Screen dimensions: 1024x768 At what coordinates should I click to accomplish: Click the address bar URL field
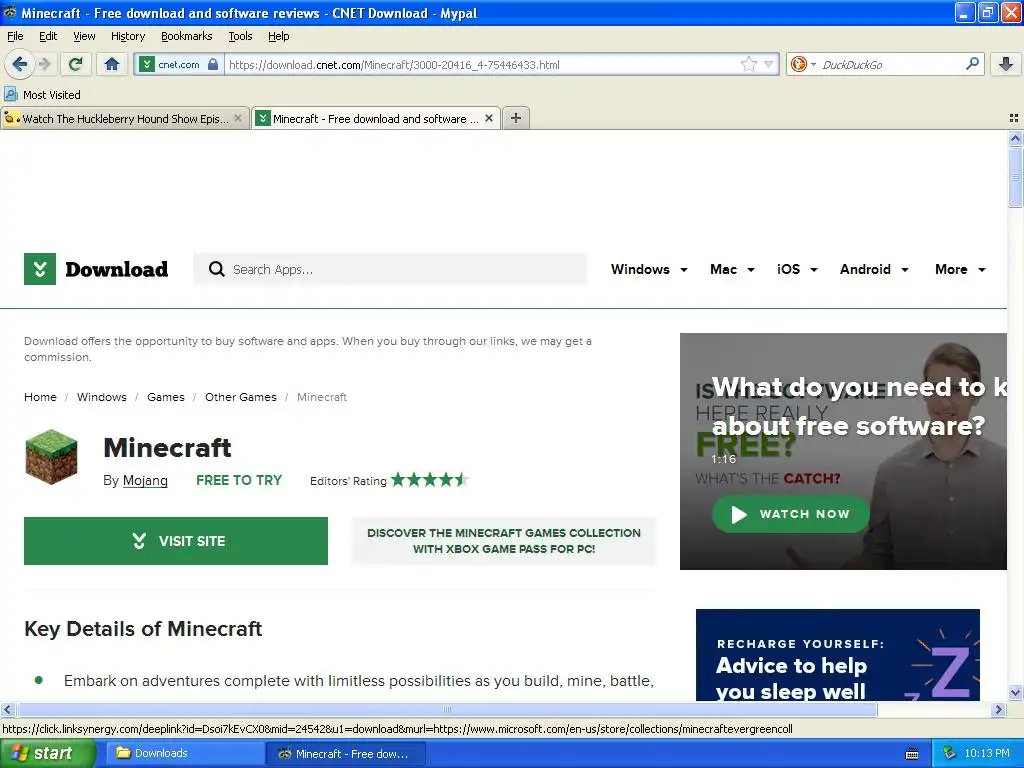[483, 64]
